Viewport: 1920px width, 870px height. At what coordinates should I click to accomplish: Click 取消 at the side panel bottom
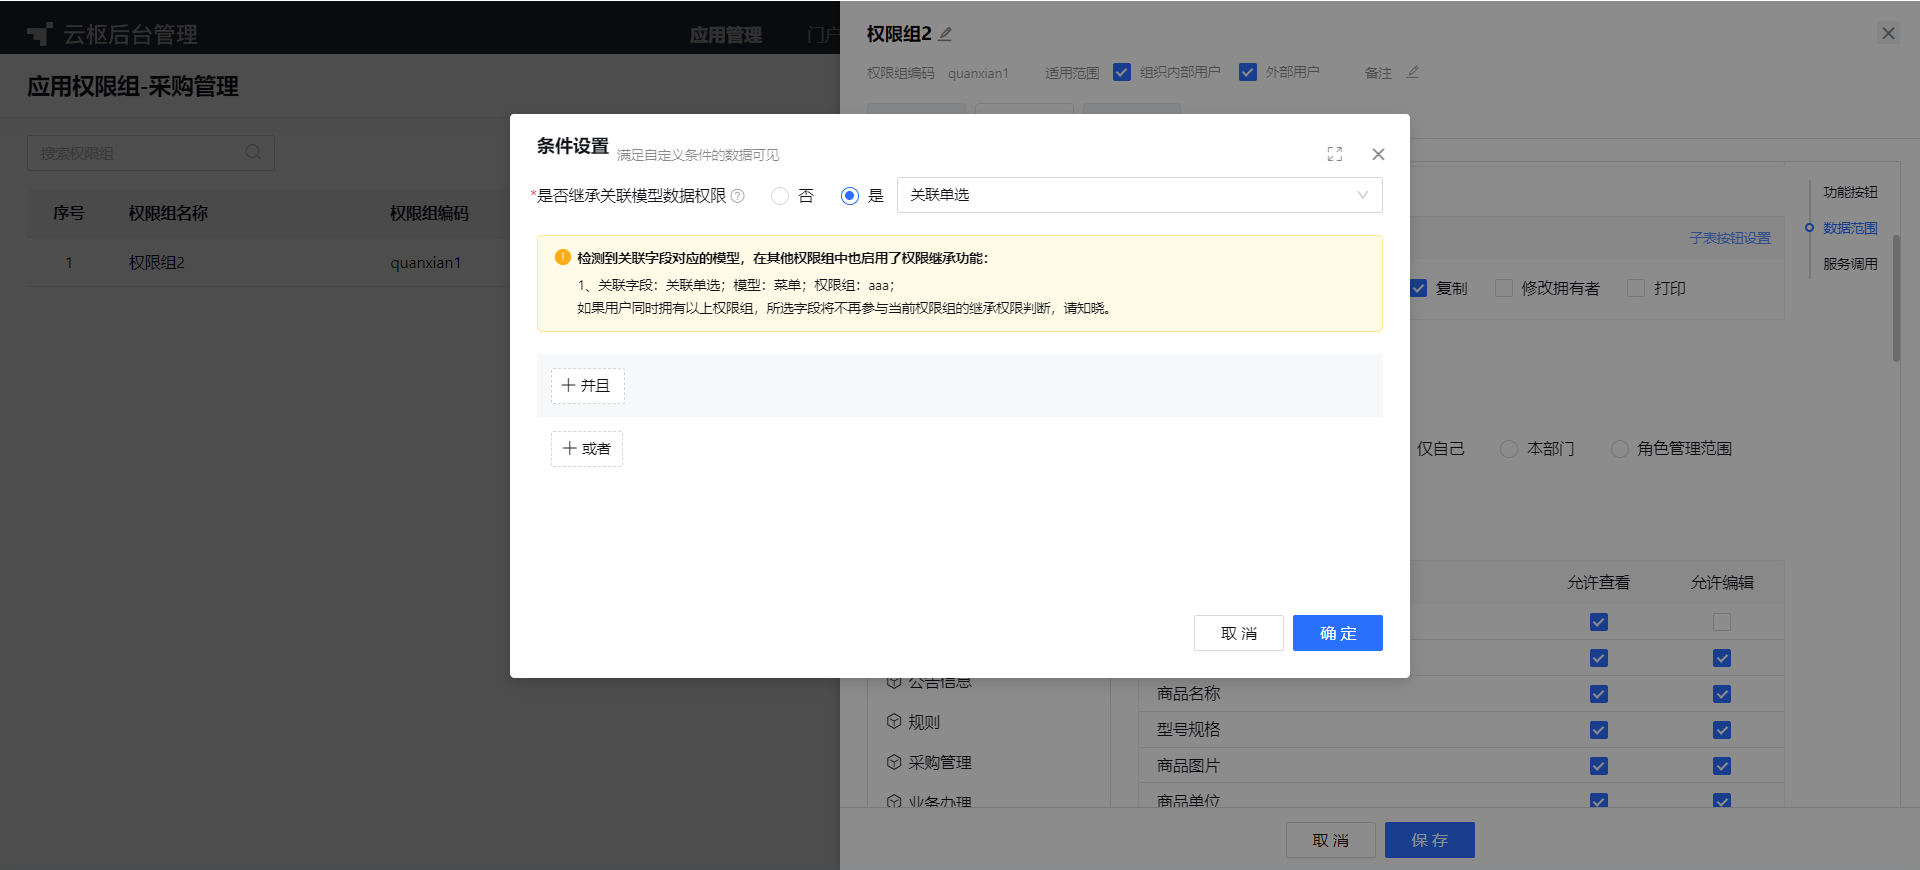tap(1331, 840)
